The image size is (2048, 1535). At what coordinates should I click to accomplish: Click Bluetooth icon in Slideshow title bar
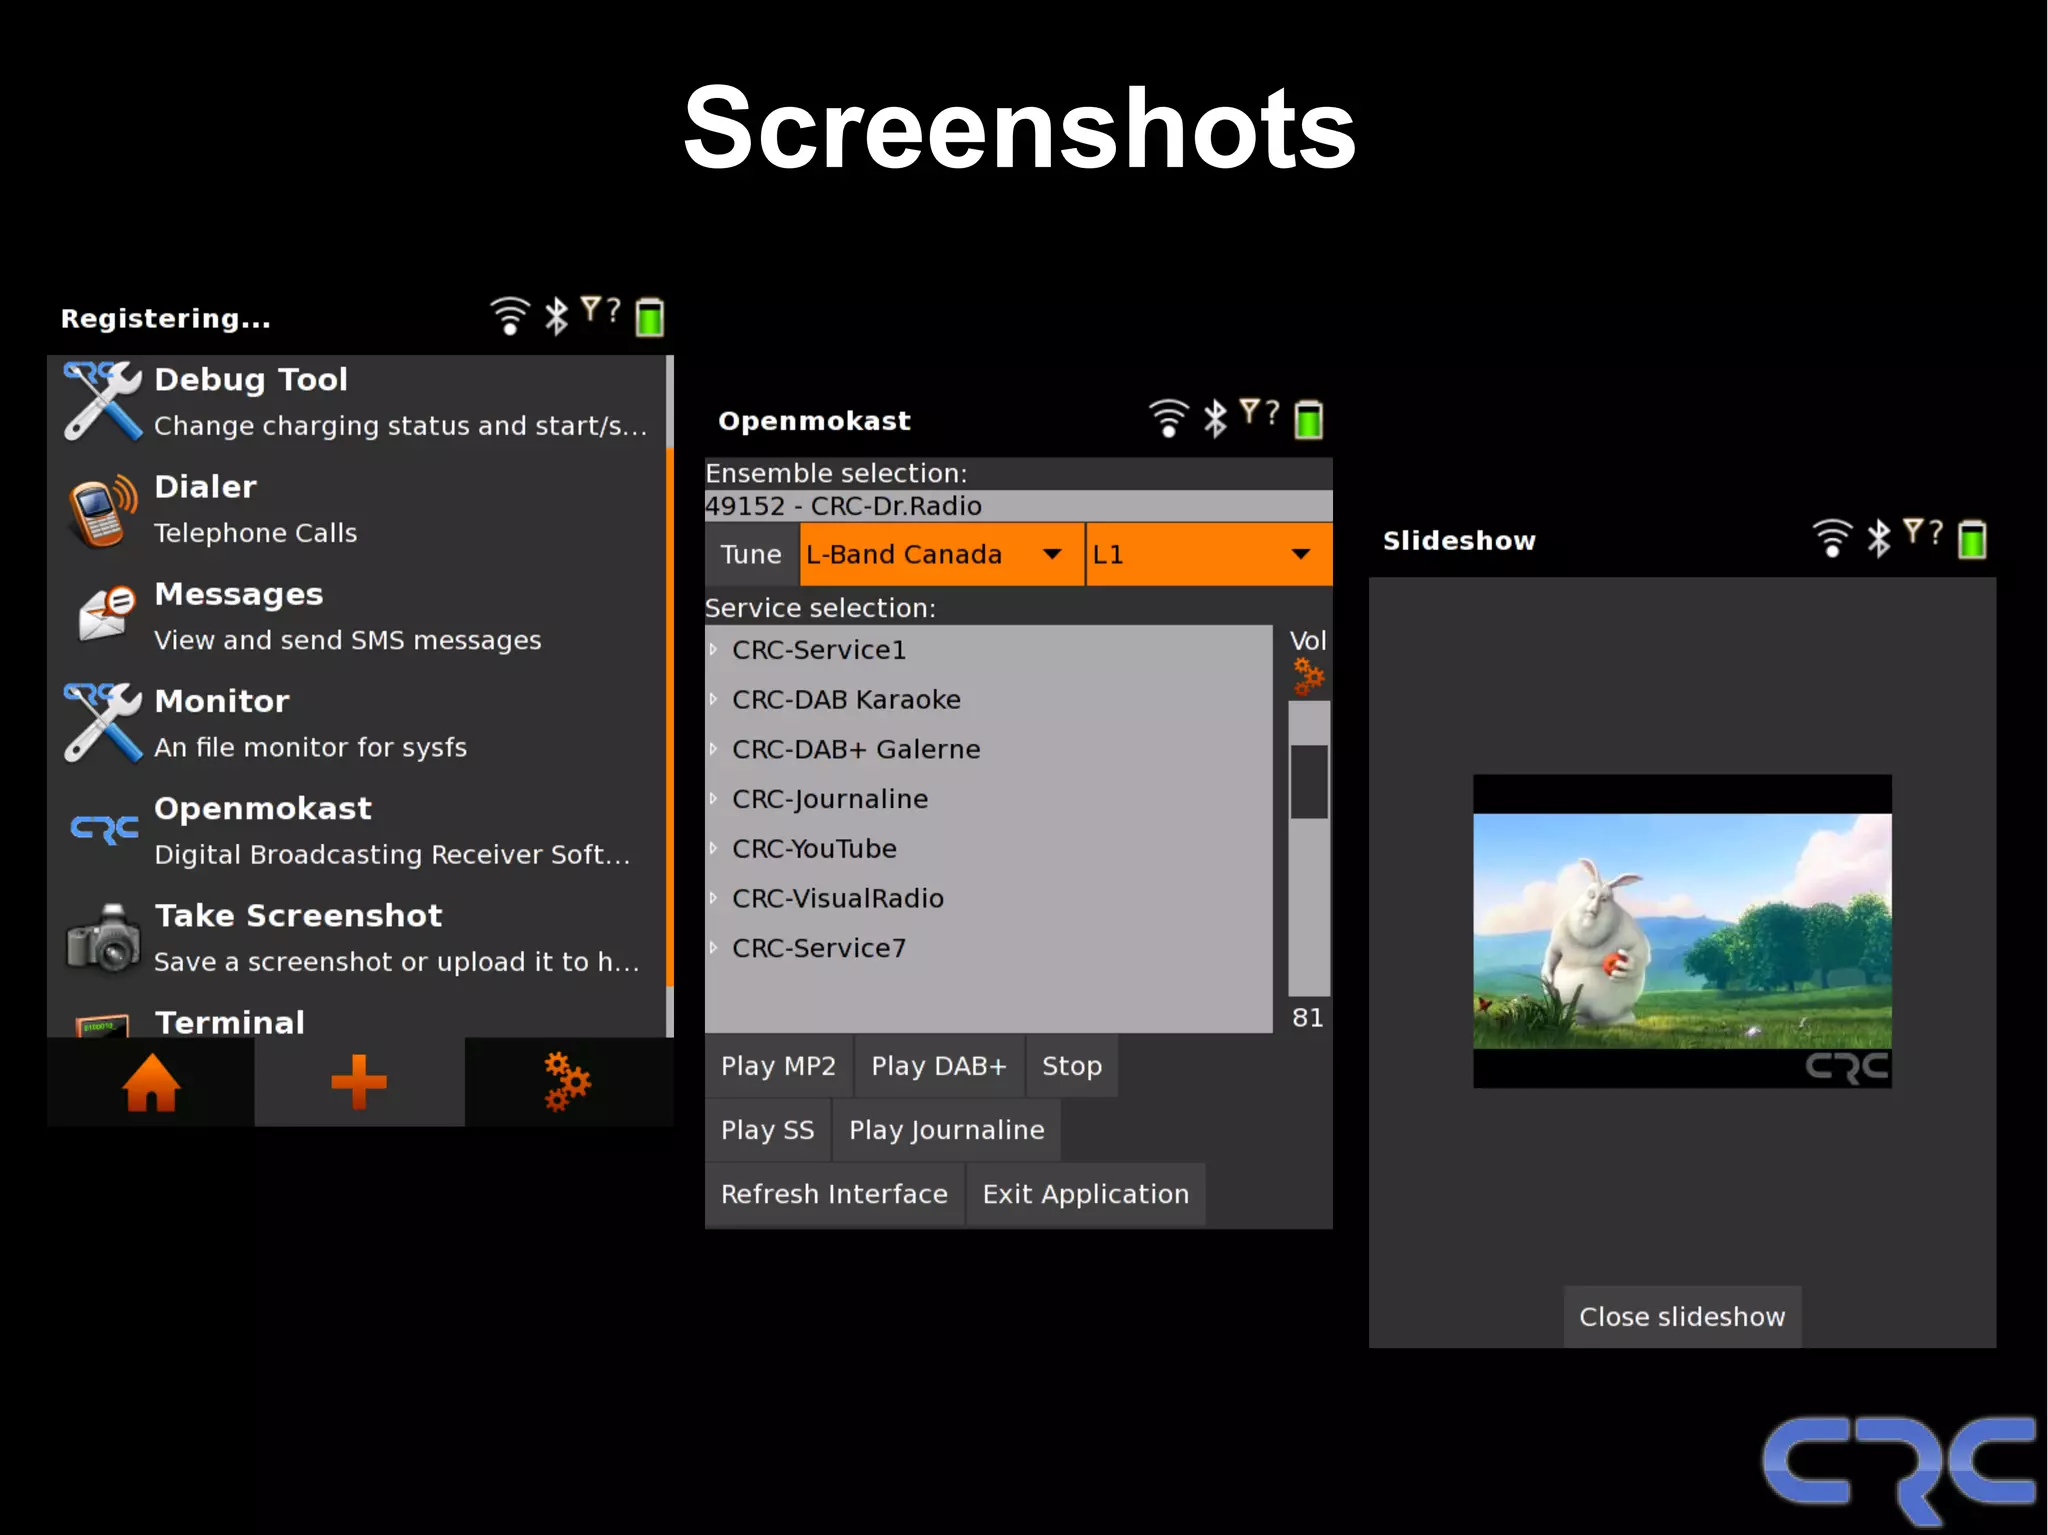[1879, 538]
